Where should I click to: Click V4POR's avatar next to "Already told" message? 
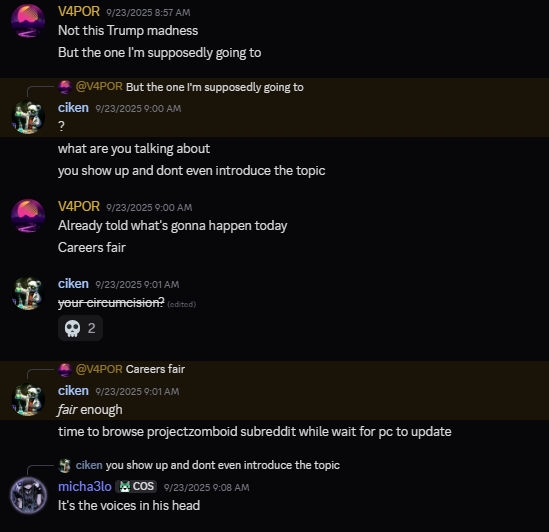pos(28,216)
